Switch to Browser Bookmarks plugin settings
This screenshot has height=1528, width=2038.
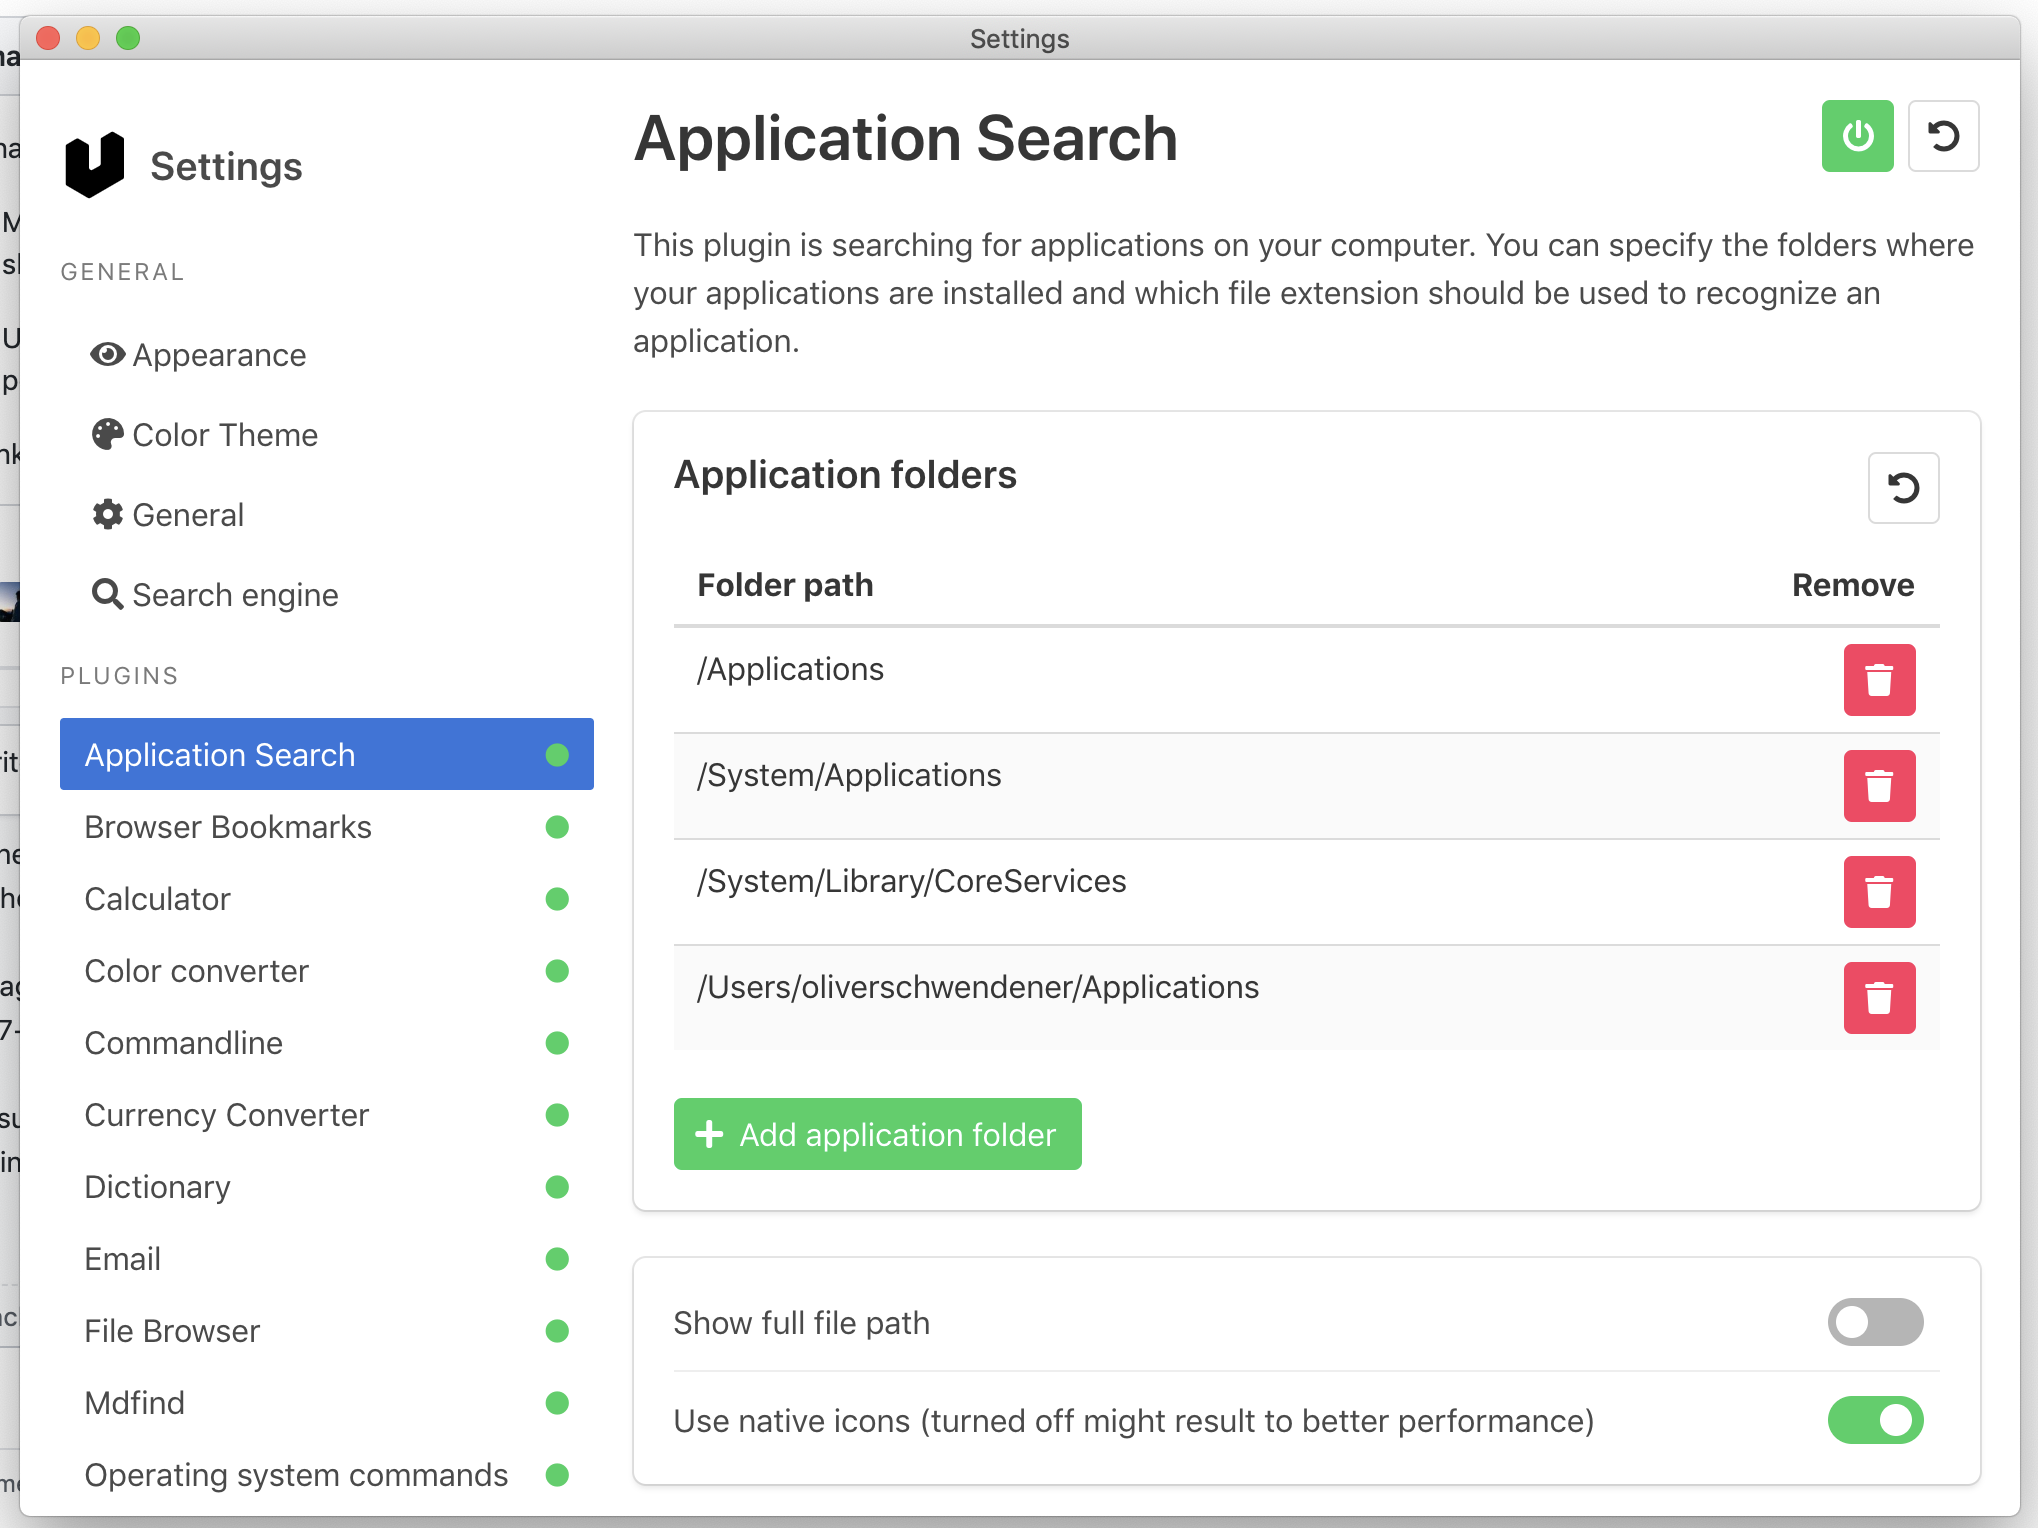228,827
